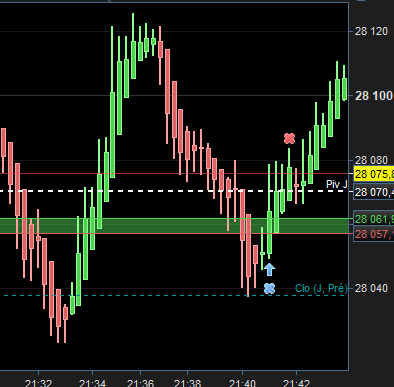
Task: Click the 28 040 price axis label
Action: (x=371, y=288)
